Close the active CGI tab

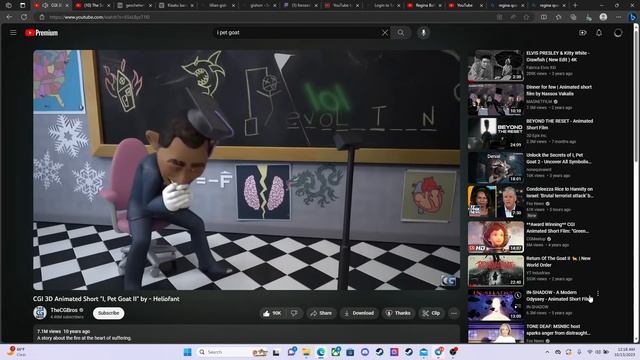click(x=67, y=6)
